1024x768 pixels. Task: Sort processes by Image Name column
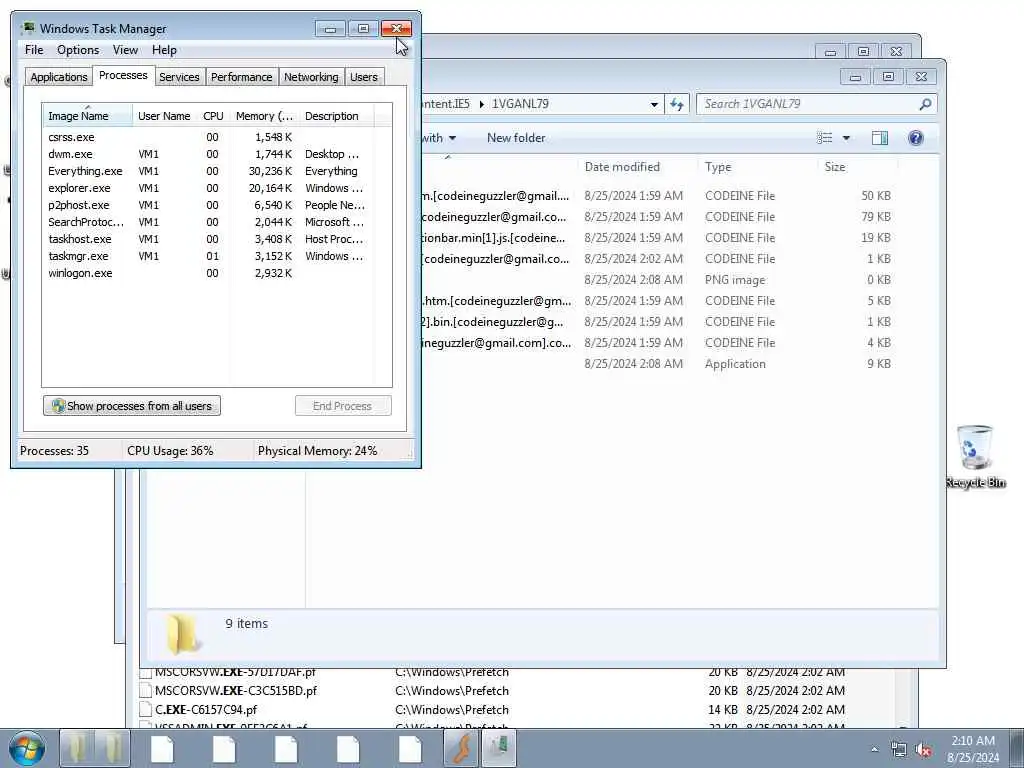pos(88,116)
